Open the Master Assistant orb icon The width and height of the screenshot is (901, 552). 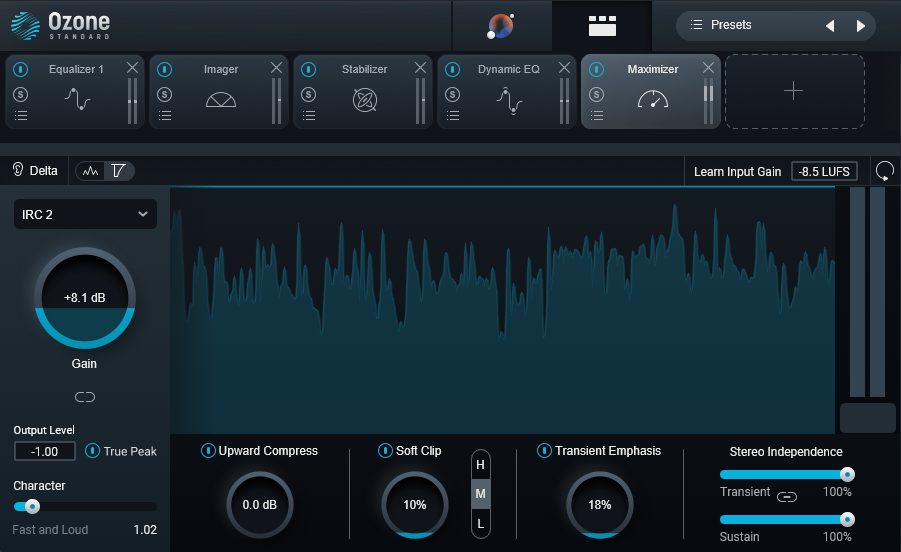[x=500, y=26]
